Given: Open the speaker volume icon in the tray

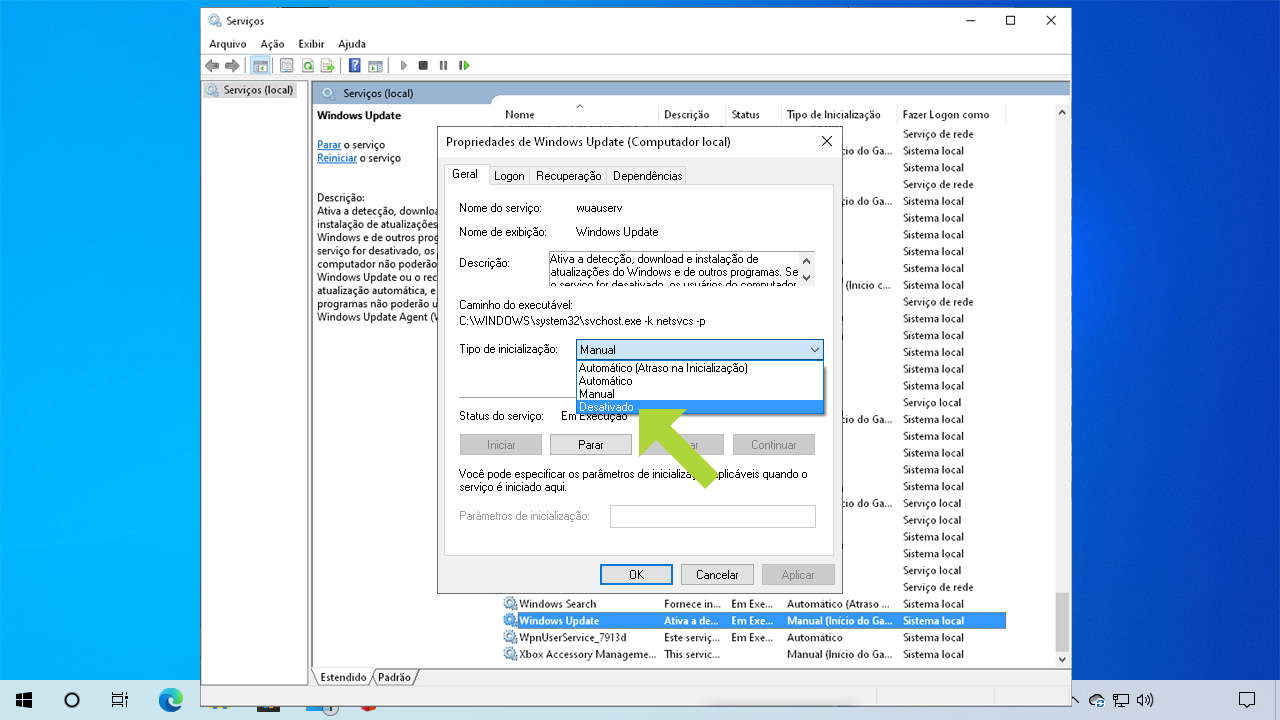Looking at the screenshot, I should [1146, 701].
